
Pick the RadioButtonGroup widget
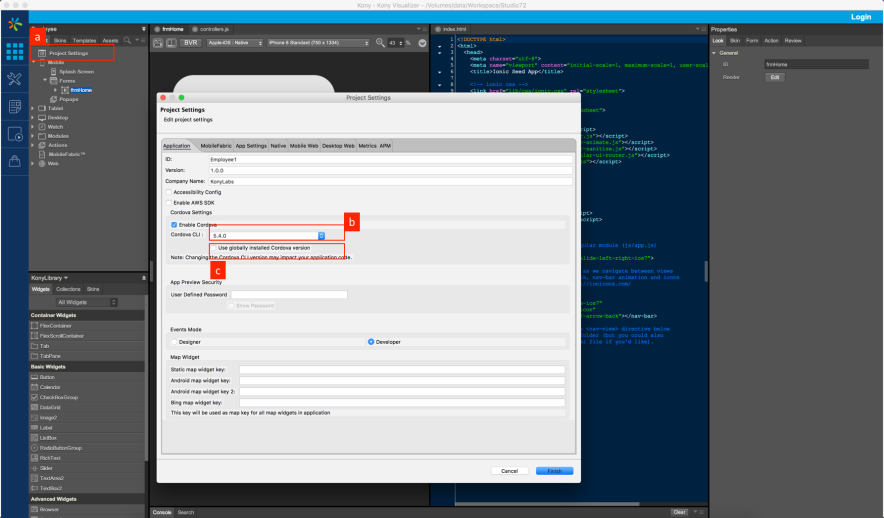pyautogui.click(x=60, y=448)
